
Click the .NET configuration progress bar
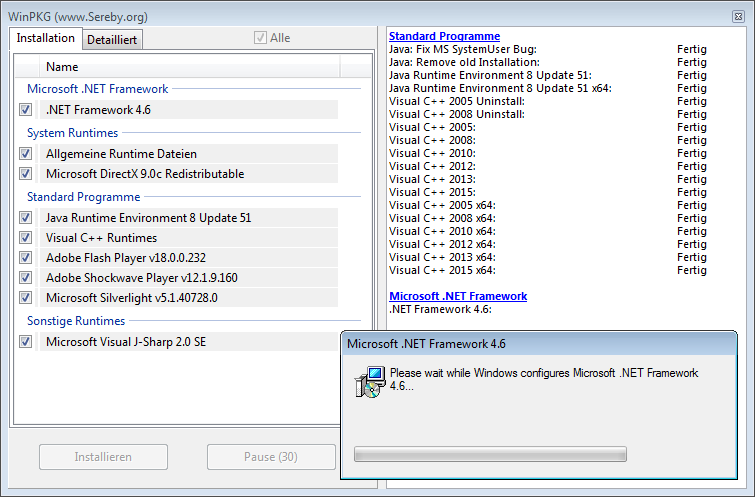(x=490, y=454)
